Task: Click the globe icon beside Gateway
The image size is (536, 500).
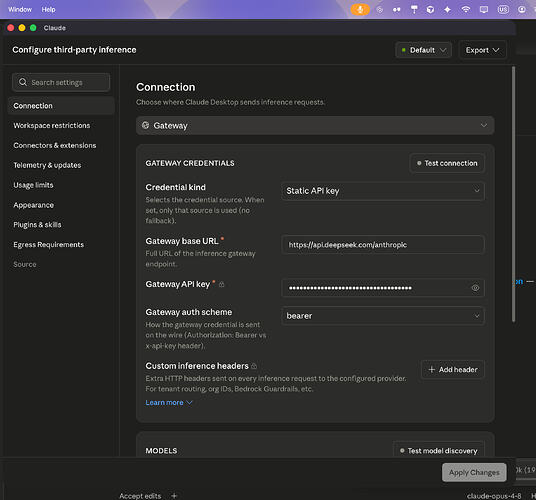Action: point(145,125)
